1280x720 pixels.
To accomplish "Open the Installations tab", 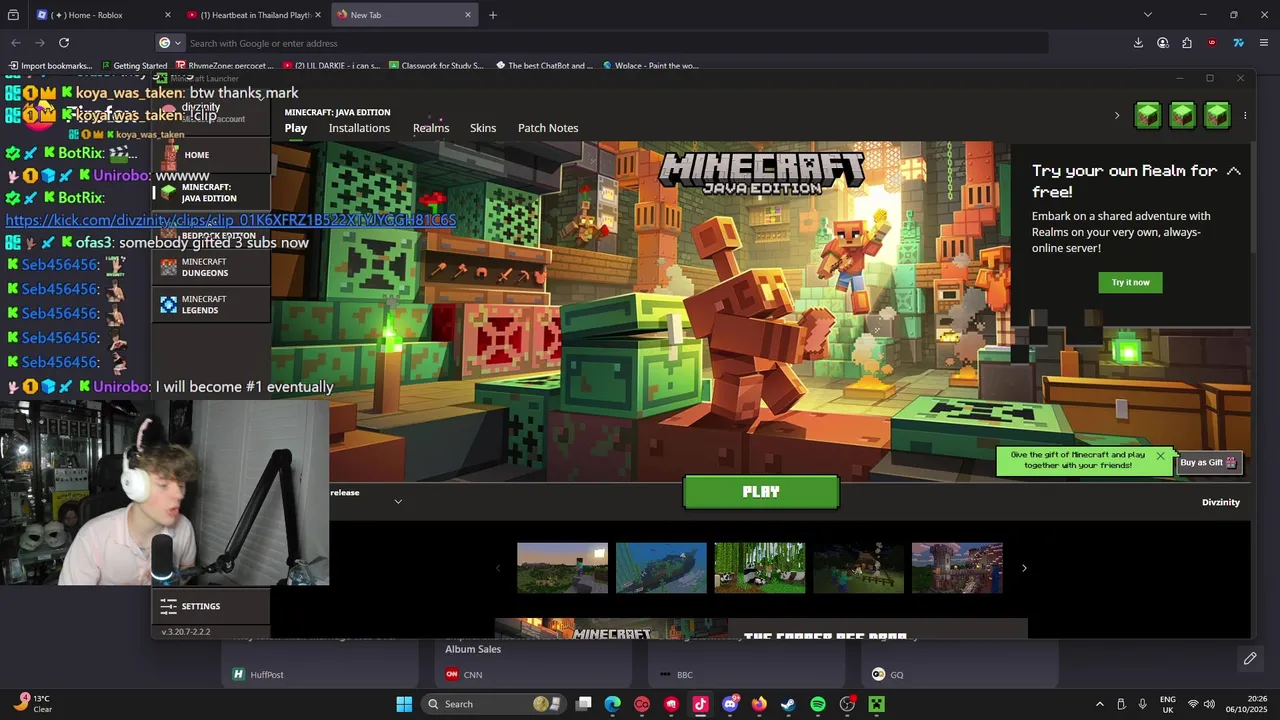I will [359, 128].
